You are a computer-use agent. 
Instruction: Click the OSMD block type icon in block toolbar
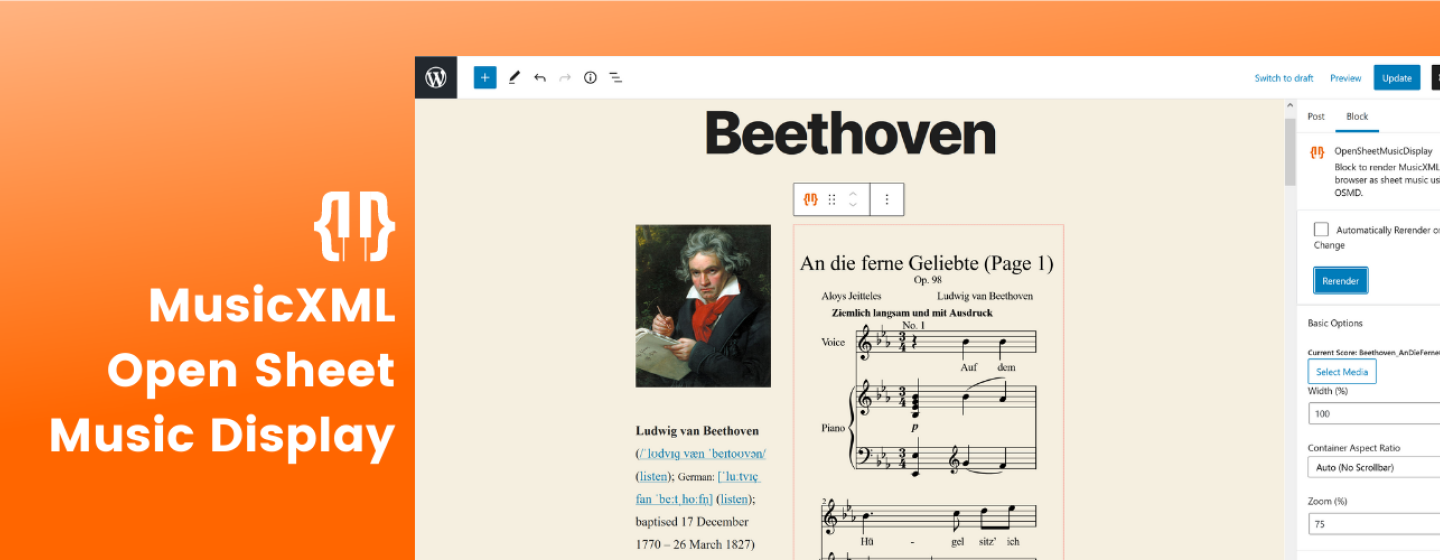[x=811, y=199]
